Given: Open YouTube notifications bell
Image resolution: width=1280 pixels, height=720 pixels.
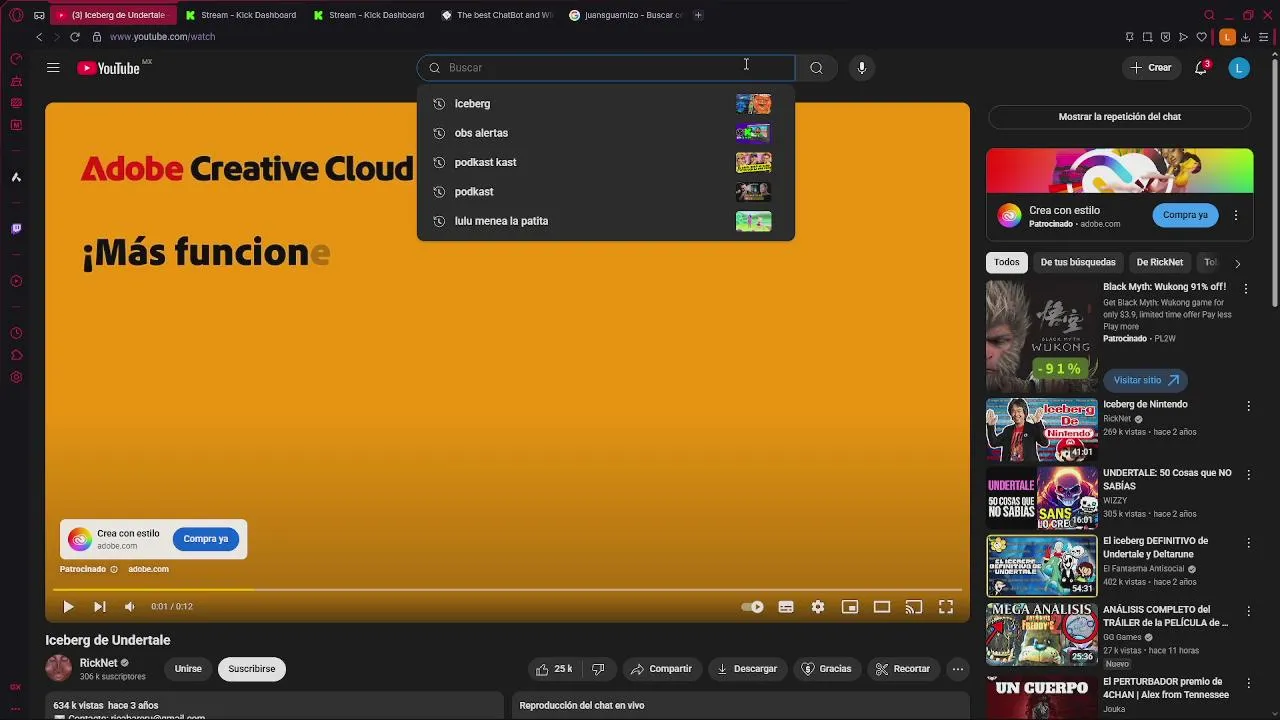Looking at the screenshot, I should tap(1201, 68).
